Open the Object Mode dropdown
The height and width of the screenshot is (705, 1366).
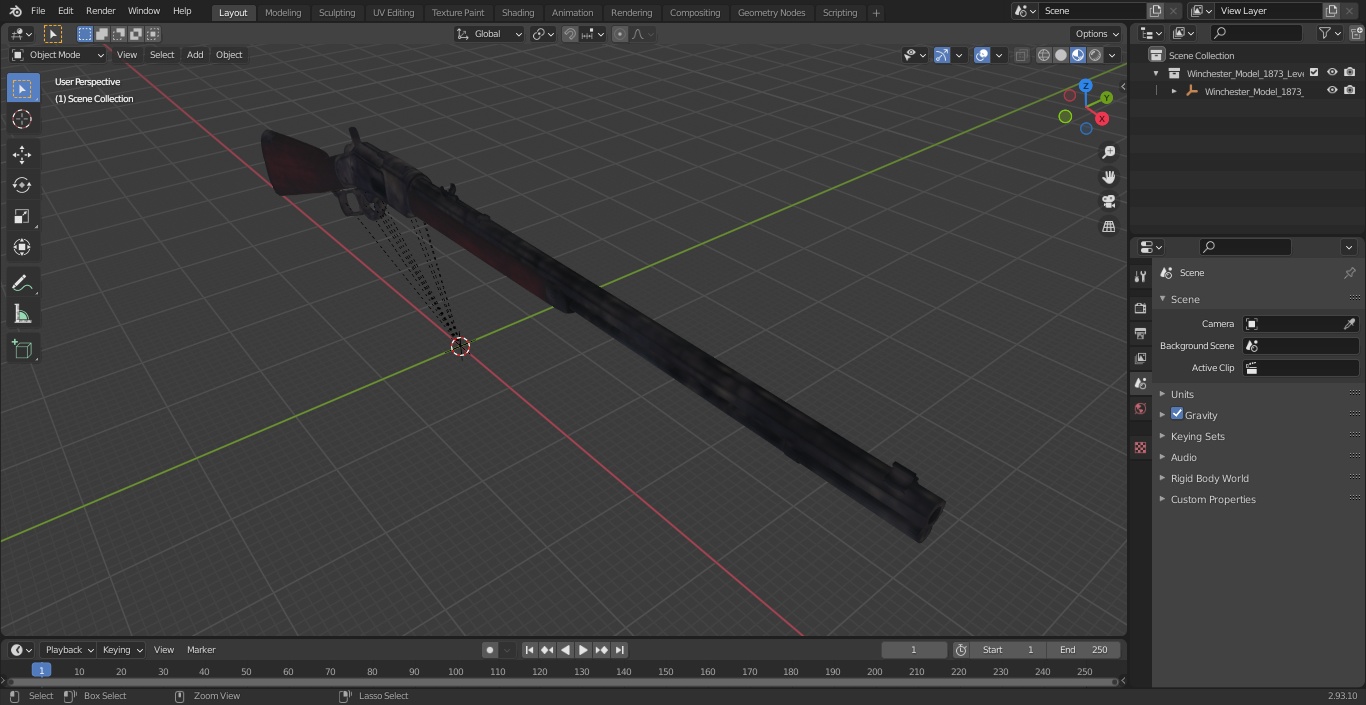pos(58,55)
